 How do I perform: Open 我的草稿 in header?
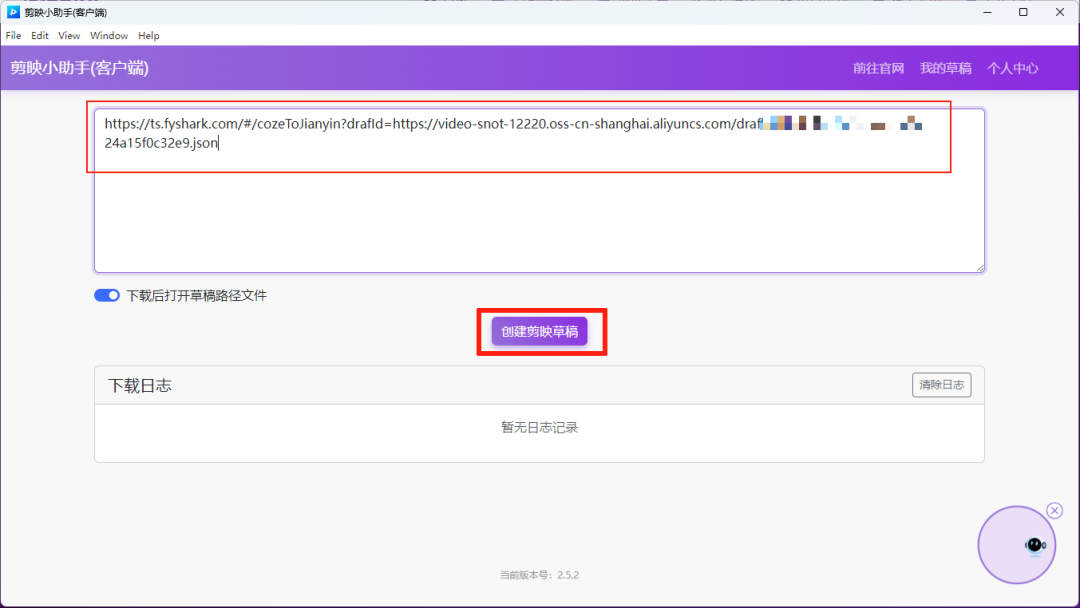[x=946, y=68]
